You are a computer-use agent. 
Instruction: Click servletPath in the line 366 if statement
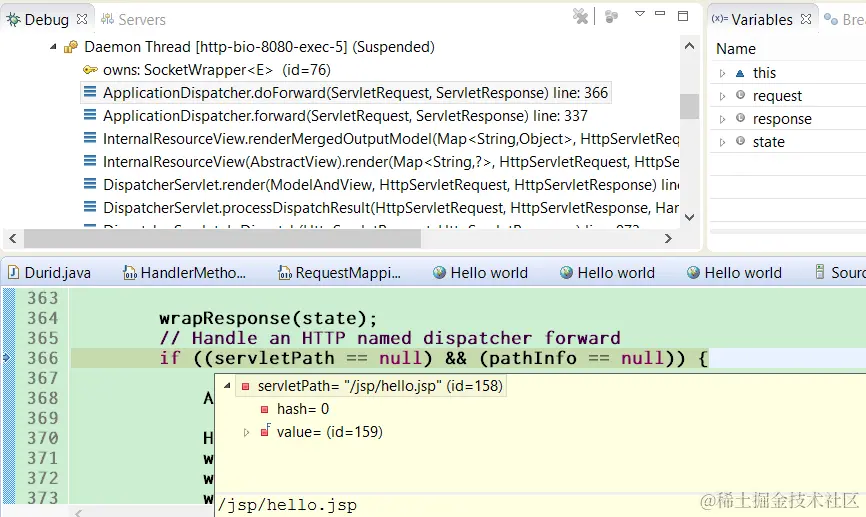point(274,358)
